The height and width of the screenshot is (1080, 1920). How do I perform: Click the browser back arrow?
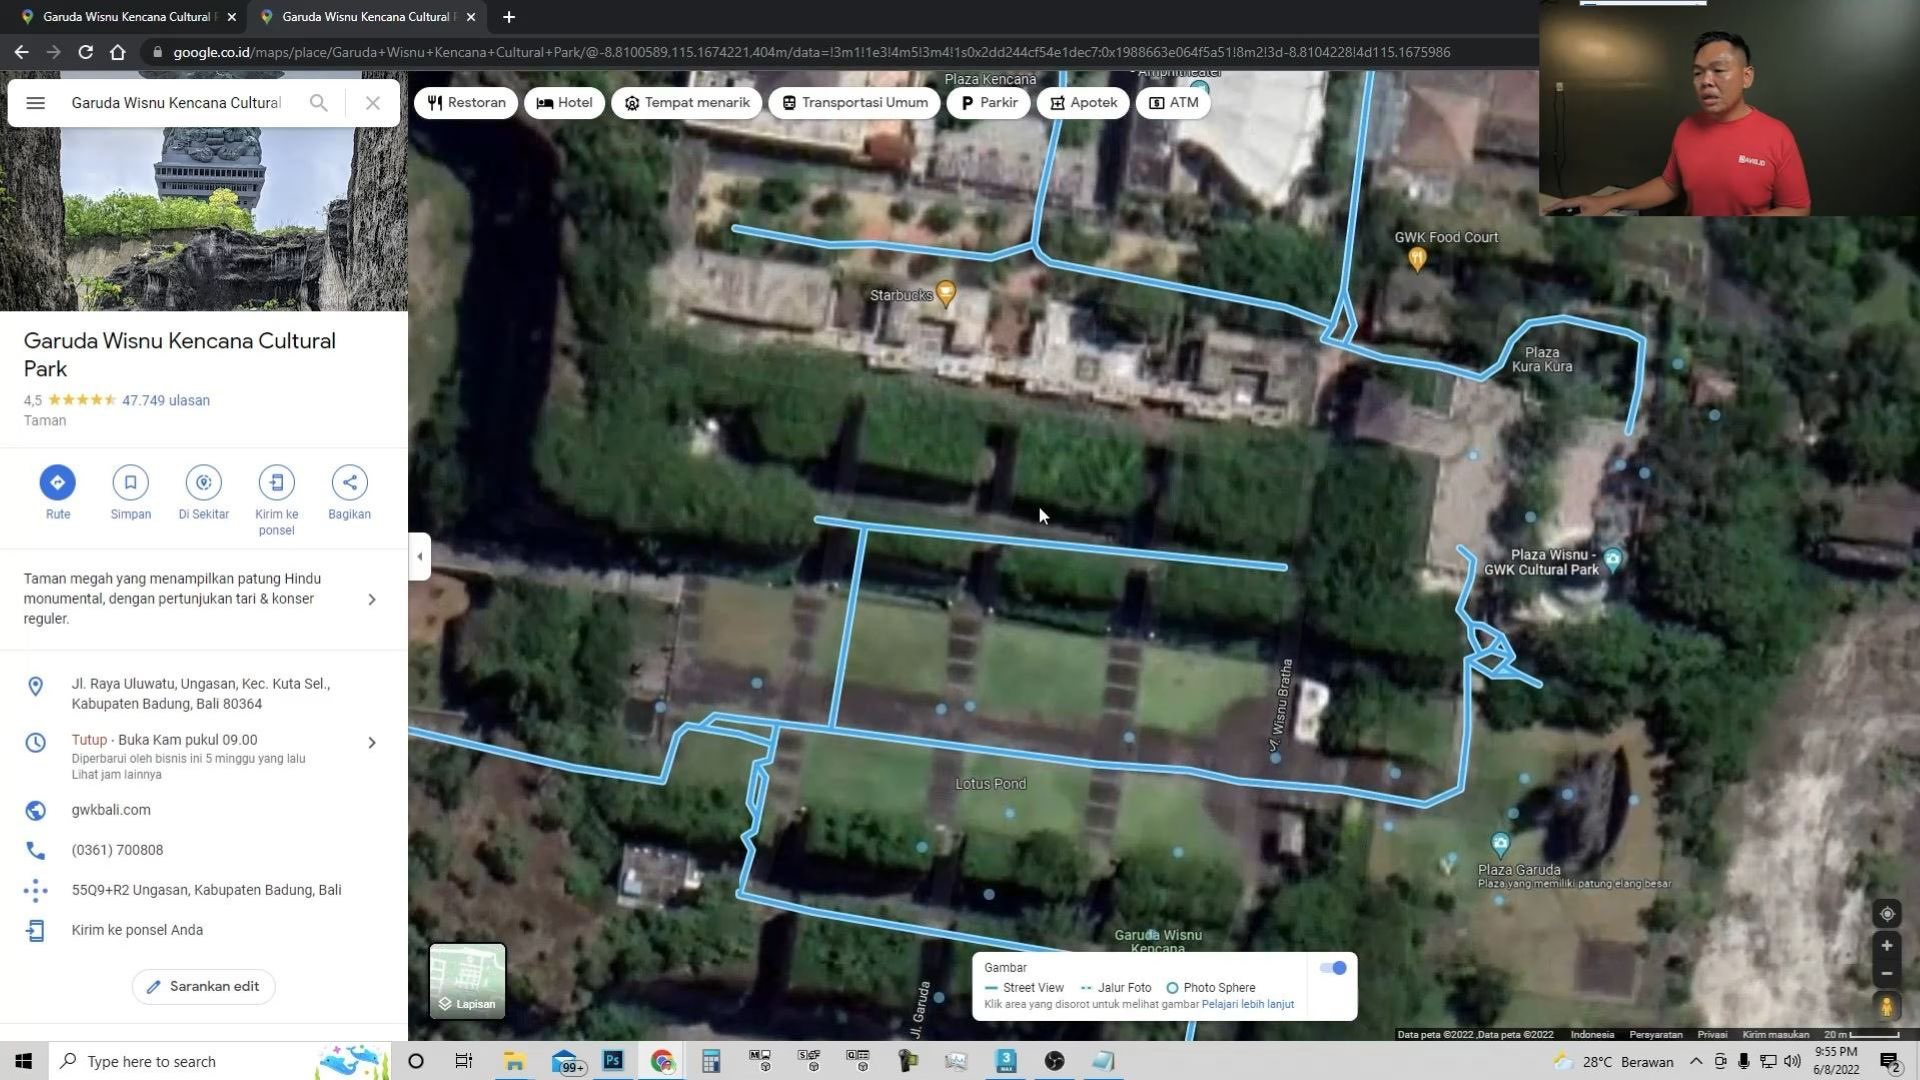21,52
